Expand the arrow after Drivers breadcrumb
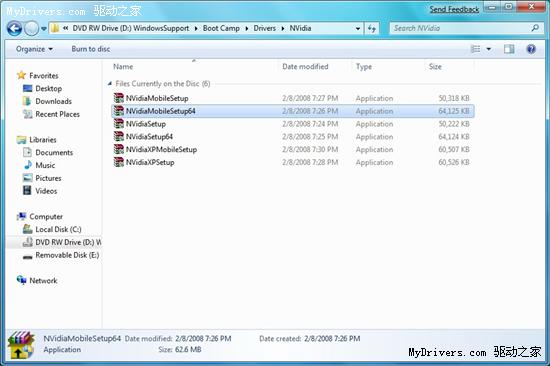 (x=283, y=28)
